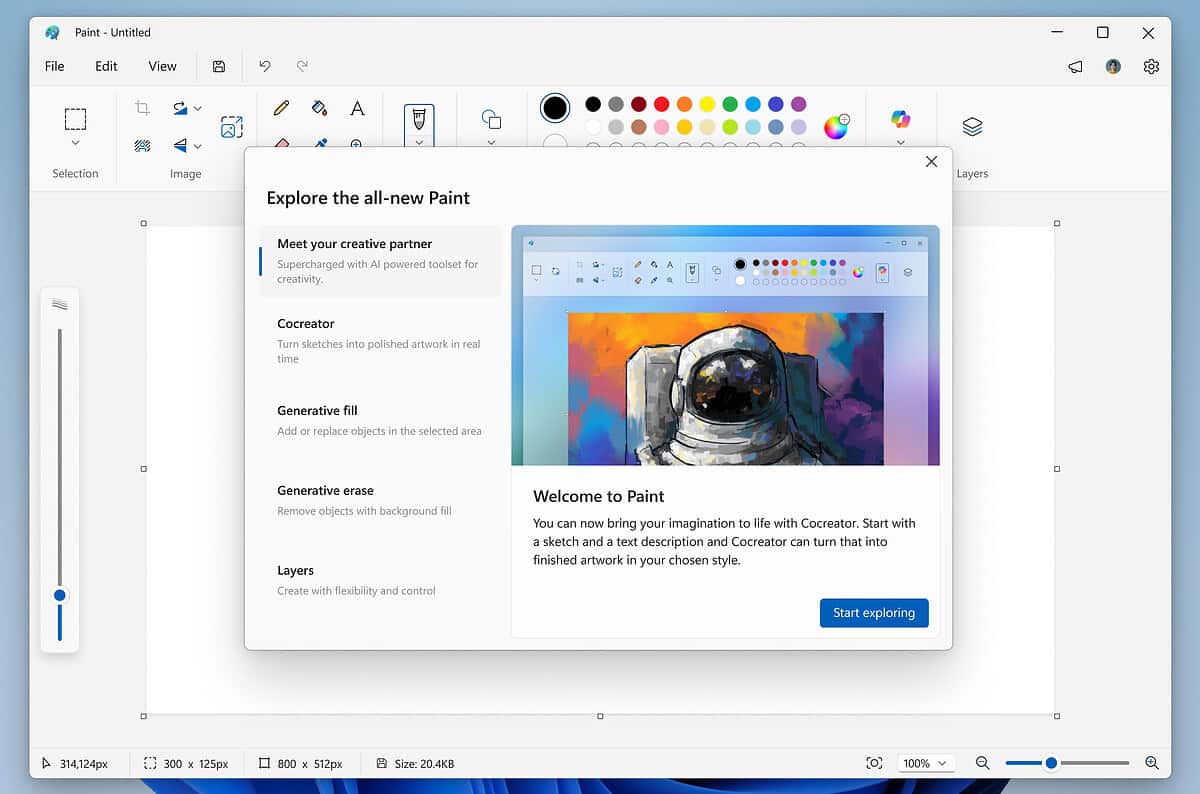Click the Save icon
Screen dimensions: 1200x794
(x=219, y=66)
